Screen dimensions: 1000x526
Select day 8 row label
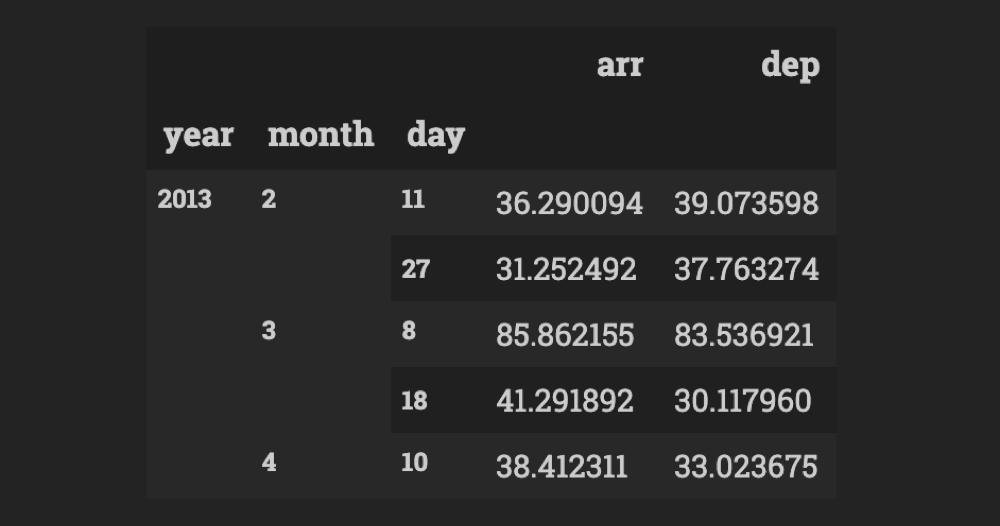[409, 331]
